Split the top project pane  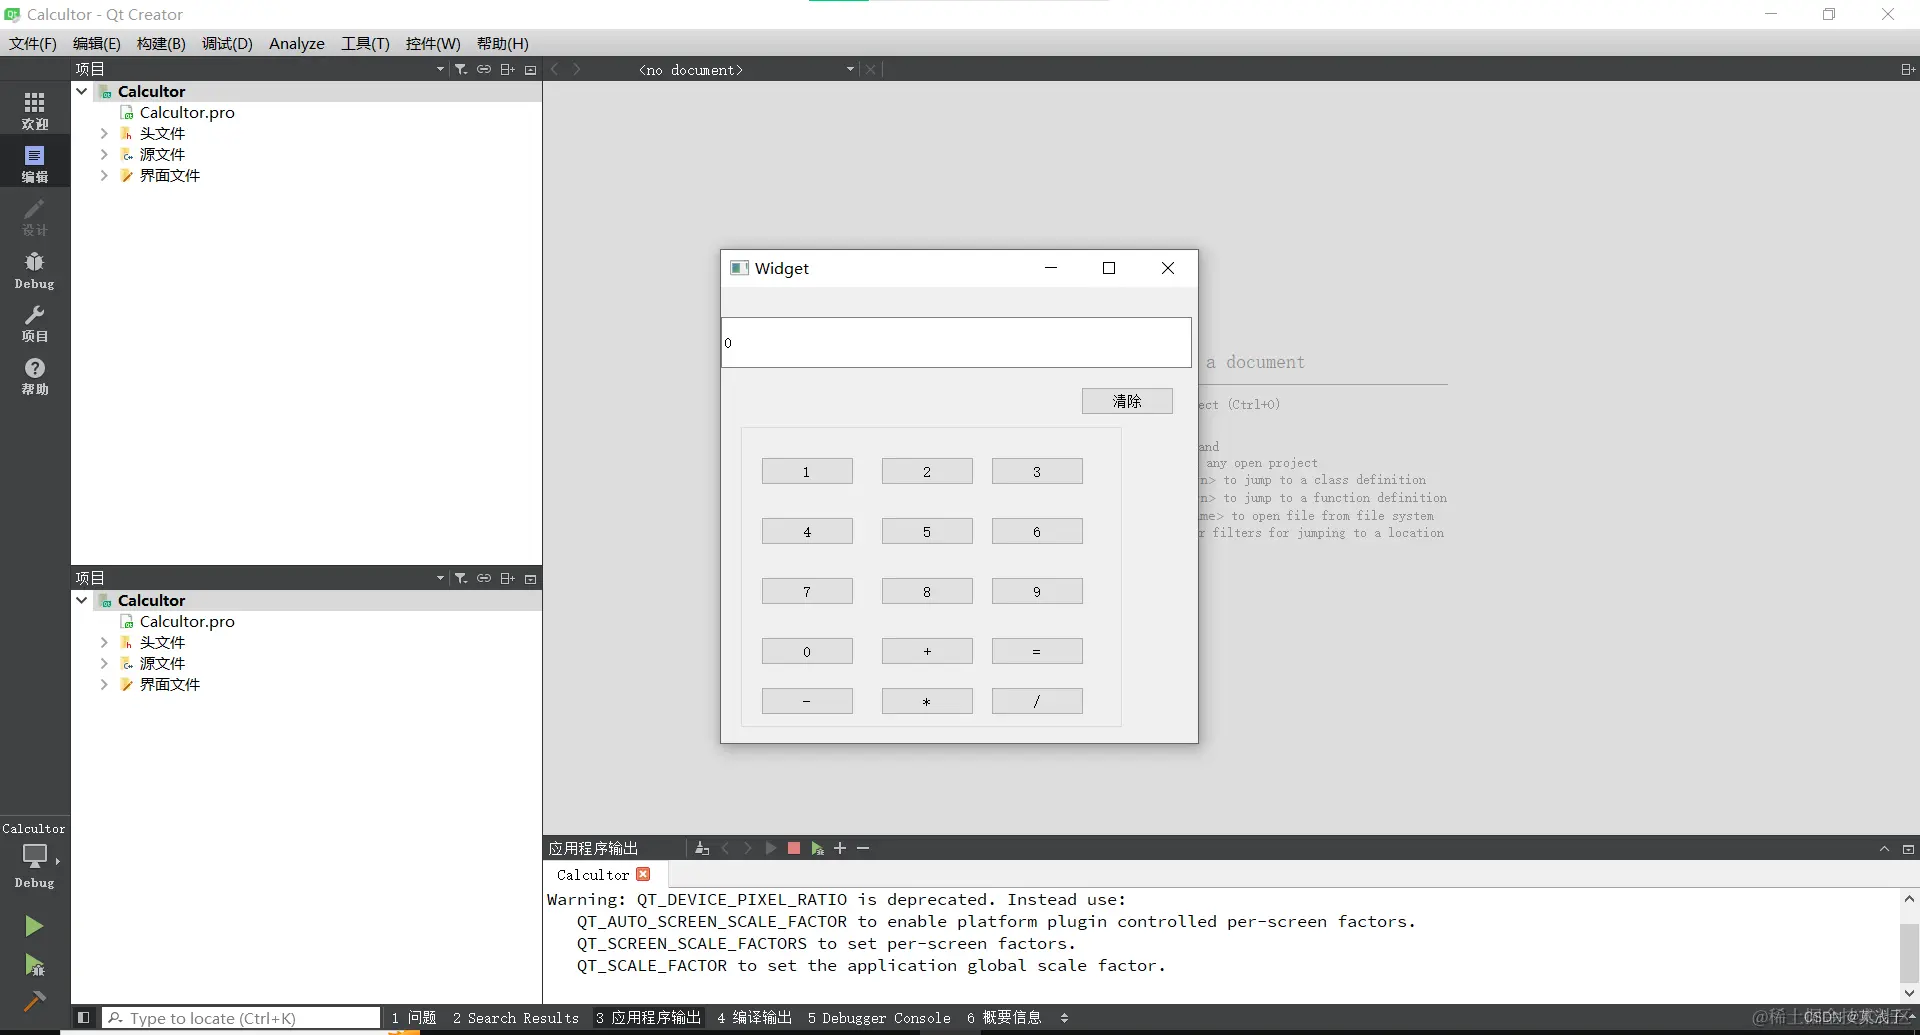[507, 69]
